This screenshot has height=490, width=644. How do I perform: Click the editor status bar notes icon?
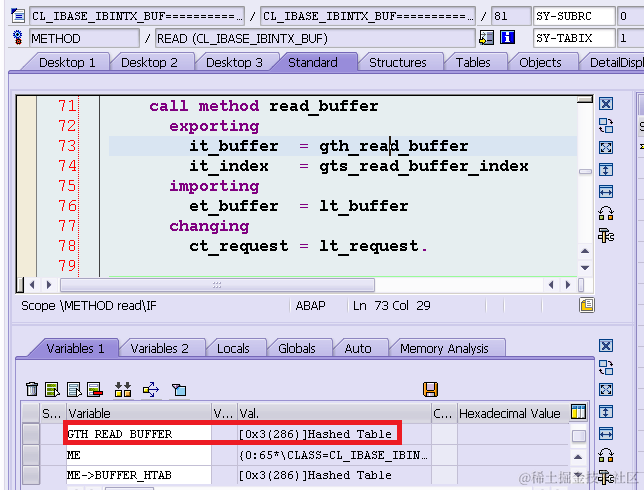tap(586, 305)
